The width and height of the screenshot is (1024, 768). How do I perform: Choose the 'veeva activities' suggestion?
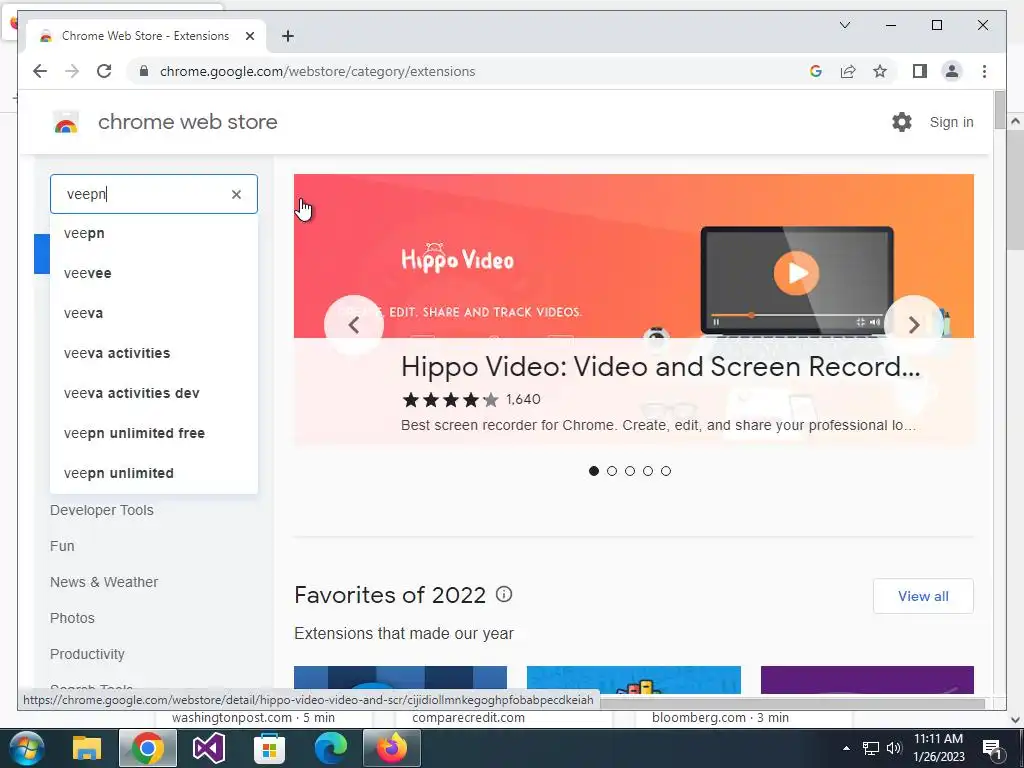154,353
